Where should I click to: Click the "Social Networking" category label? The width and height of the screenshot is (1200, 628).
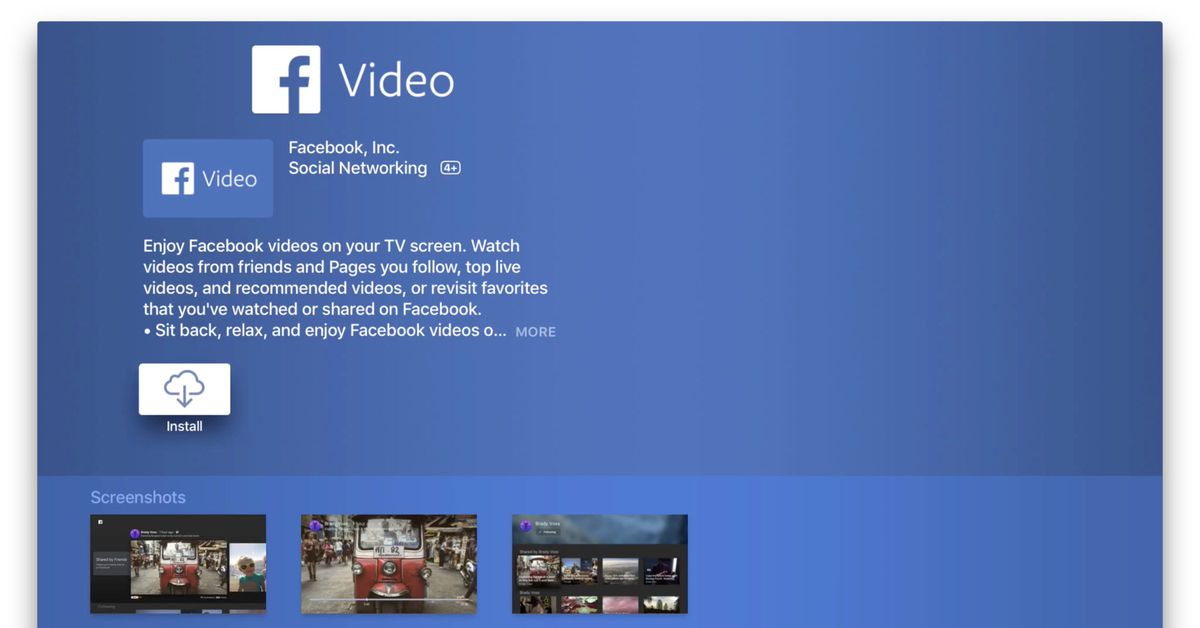[358, 168]
